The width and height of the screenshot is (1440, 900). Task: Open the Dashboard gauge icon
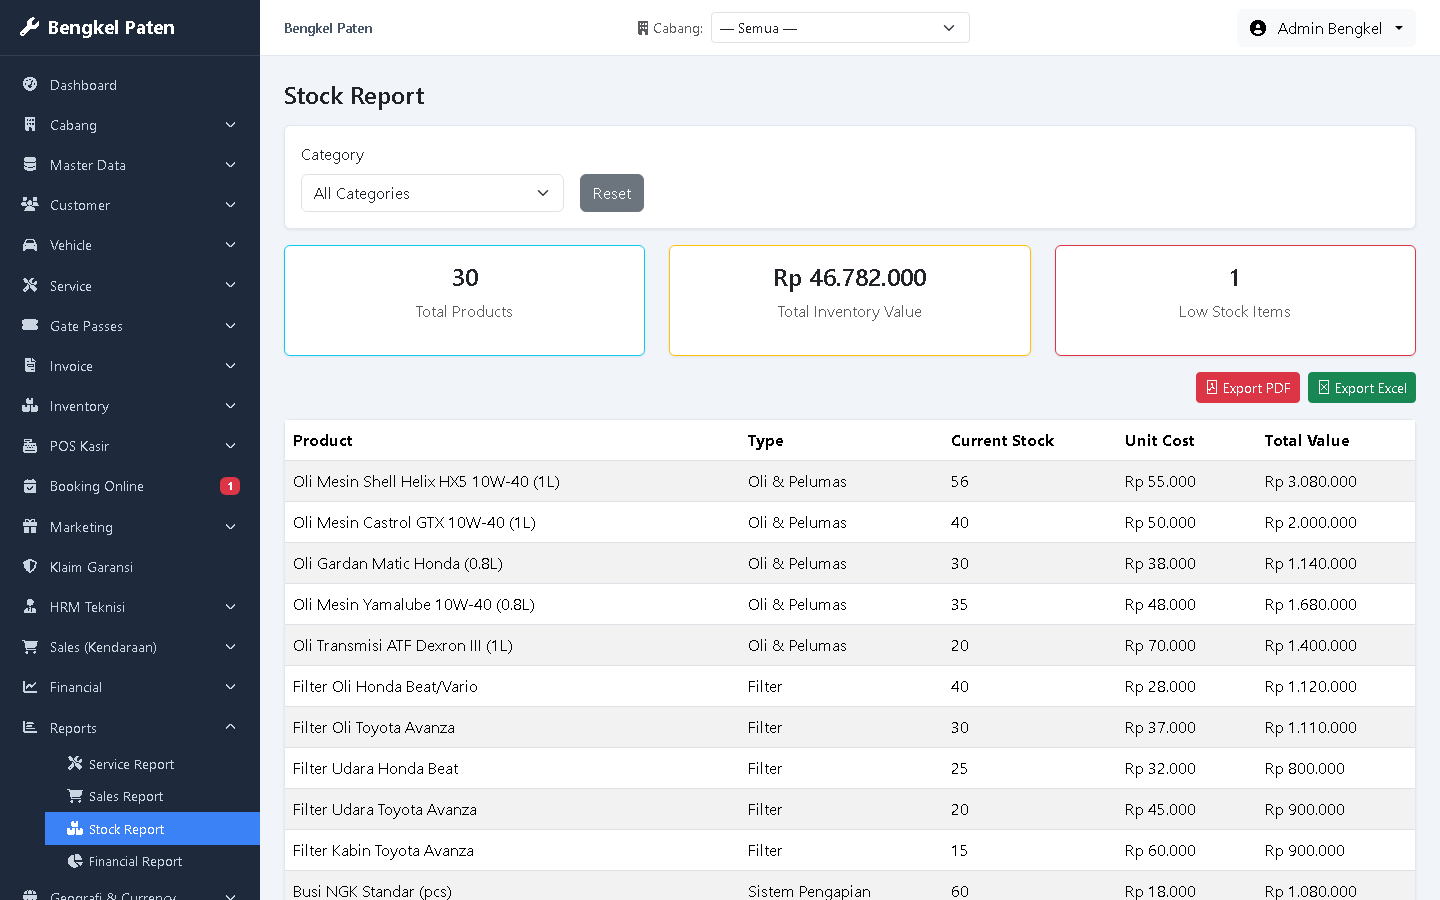pos(30,84)
